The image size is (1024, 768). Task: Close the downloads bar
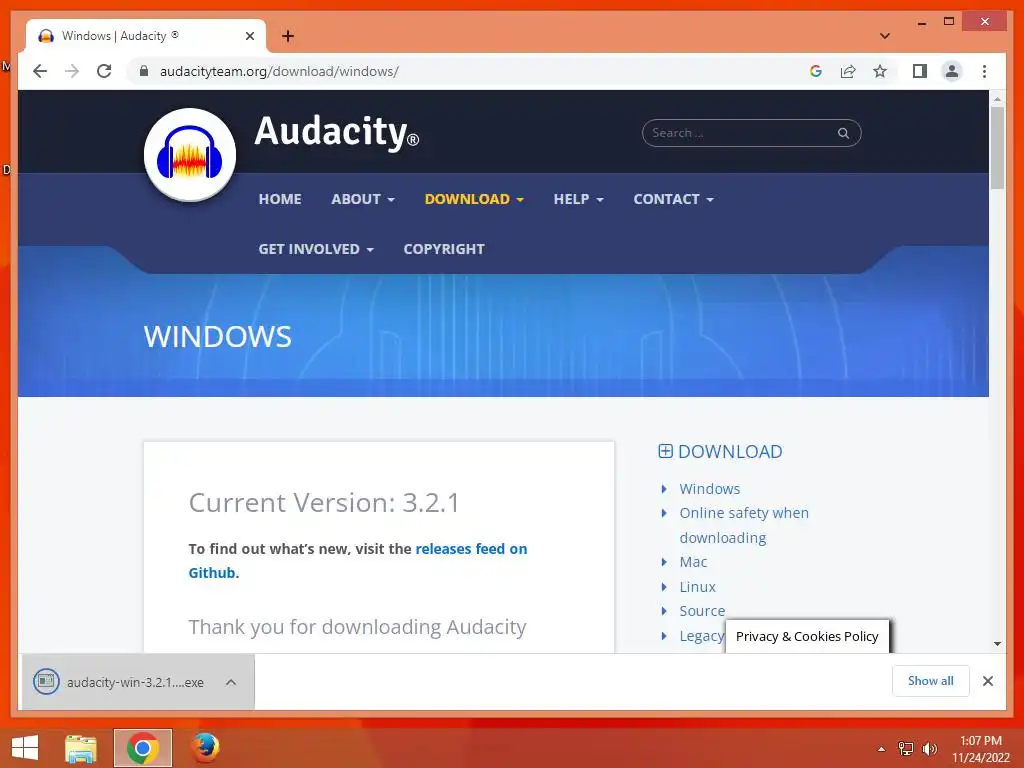987,681
